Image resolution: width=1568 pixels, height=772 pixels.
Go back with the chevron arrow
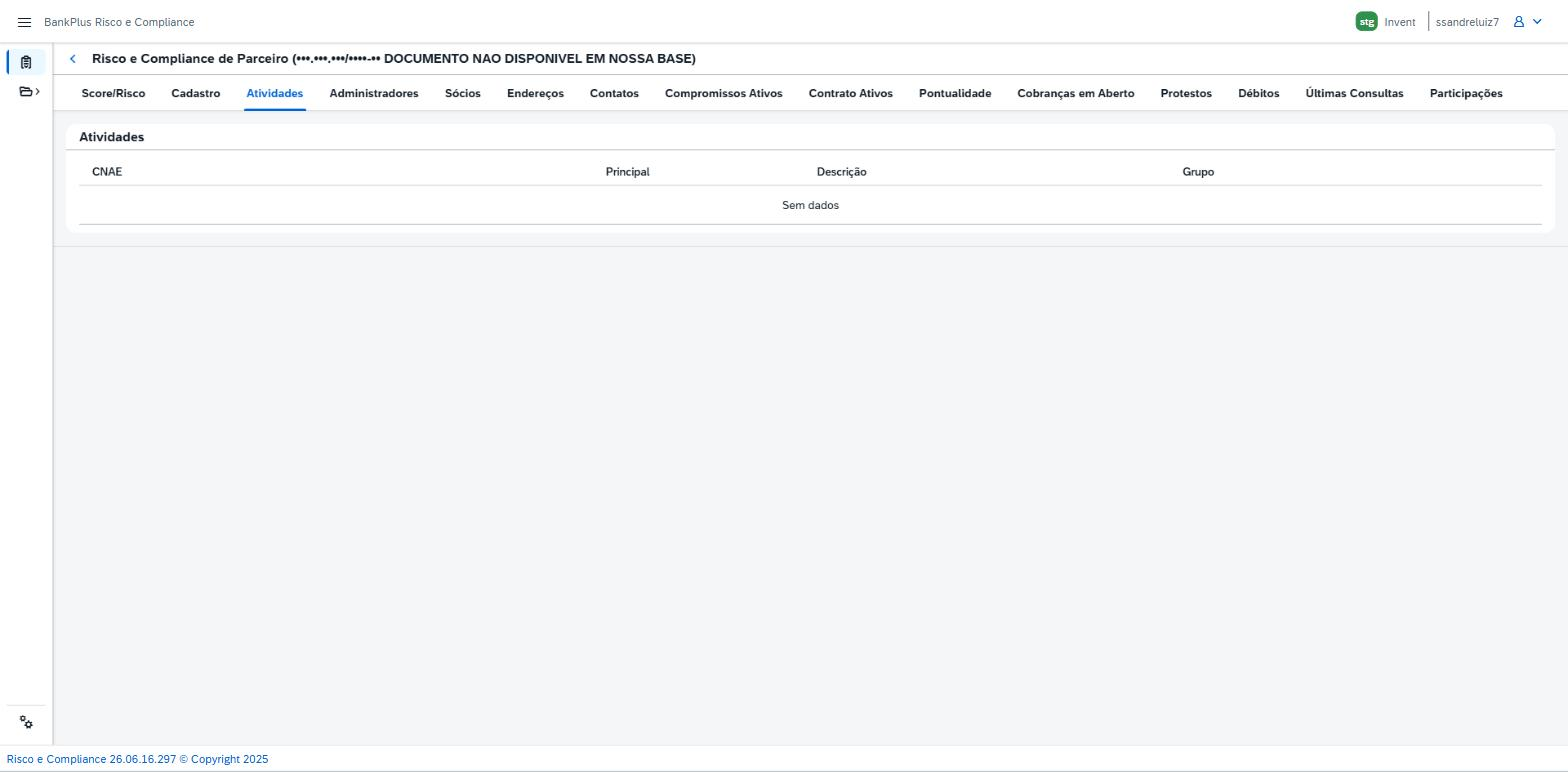(72, 59)
